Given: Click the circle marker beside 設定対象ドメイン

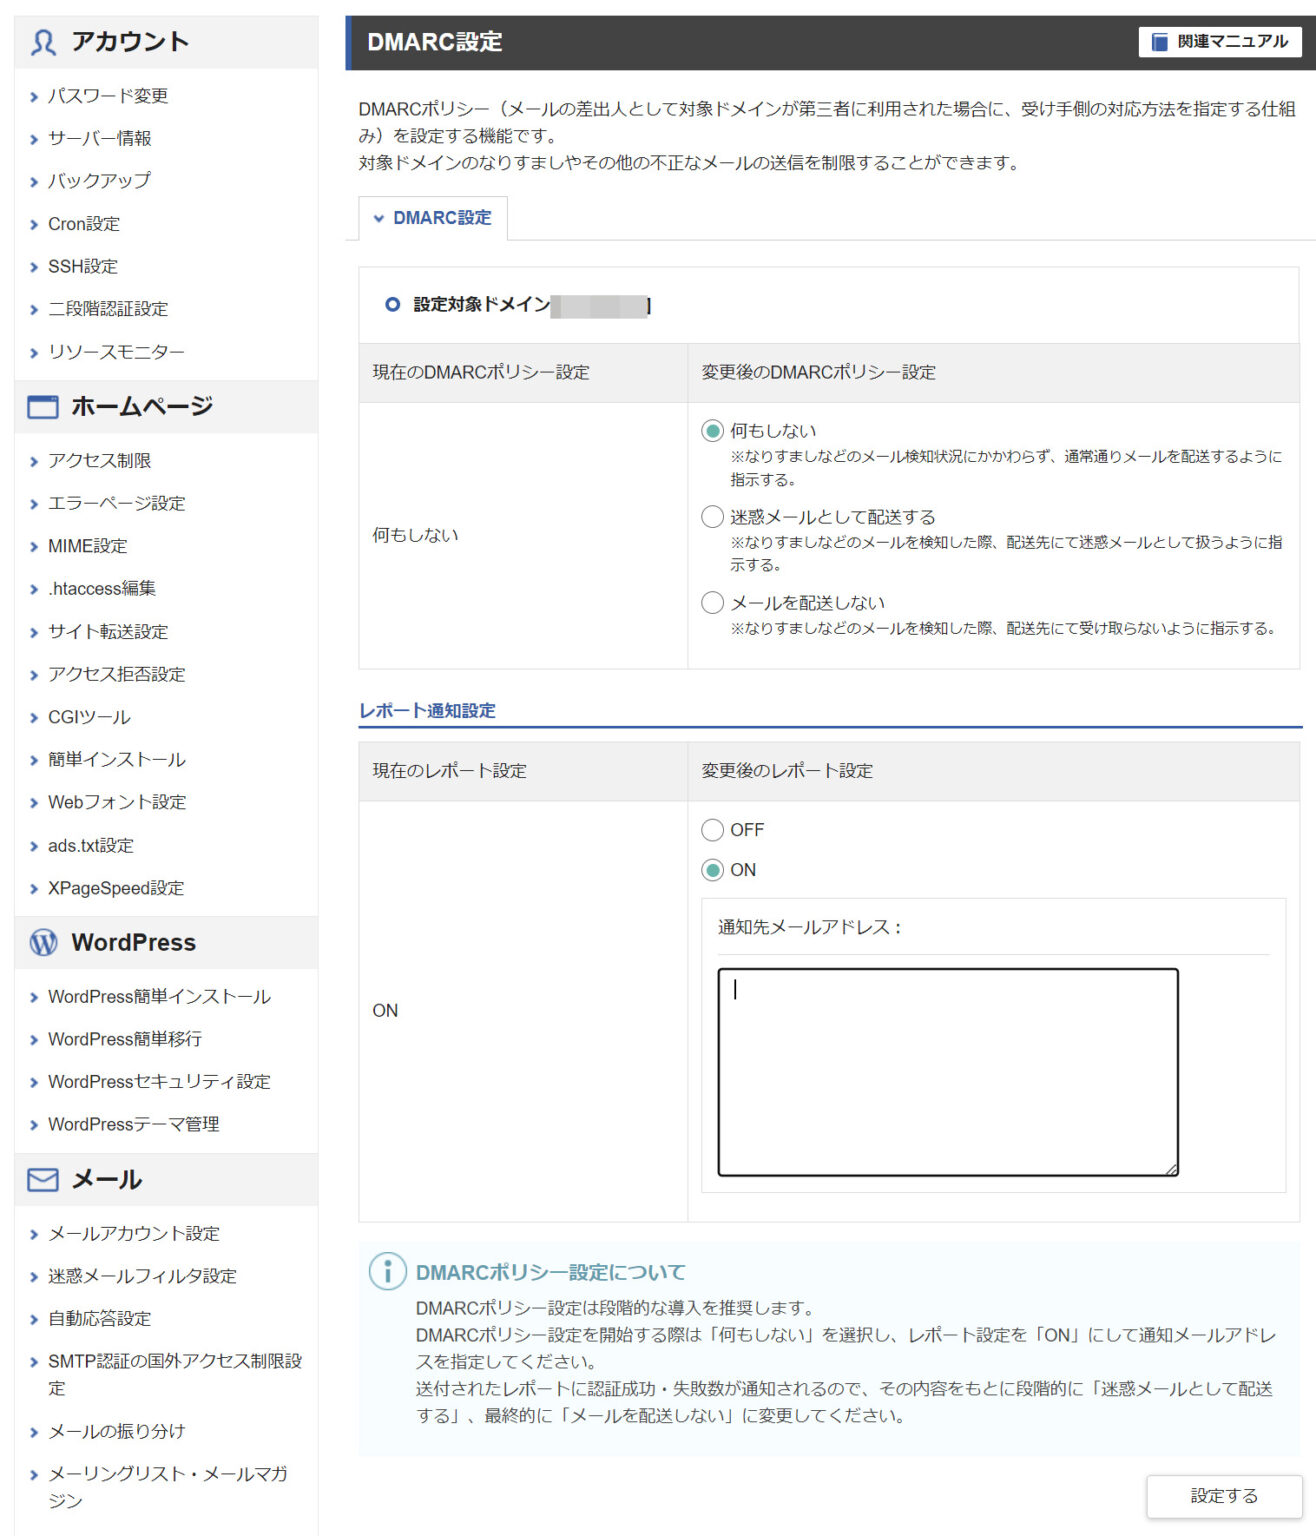Looking at the screenshot, I should coord(392,306).
